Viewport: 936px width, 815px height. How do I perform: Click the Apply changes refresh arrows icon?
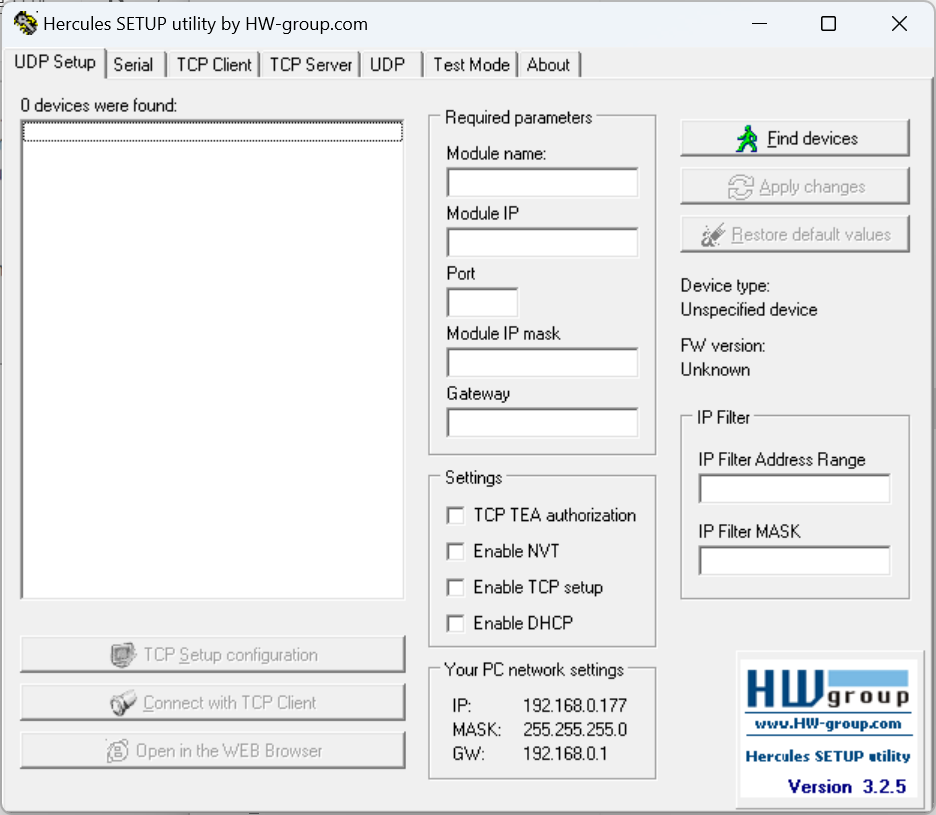[740, 187]
